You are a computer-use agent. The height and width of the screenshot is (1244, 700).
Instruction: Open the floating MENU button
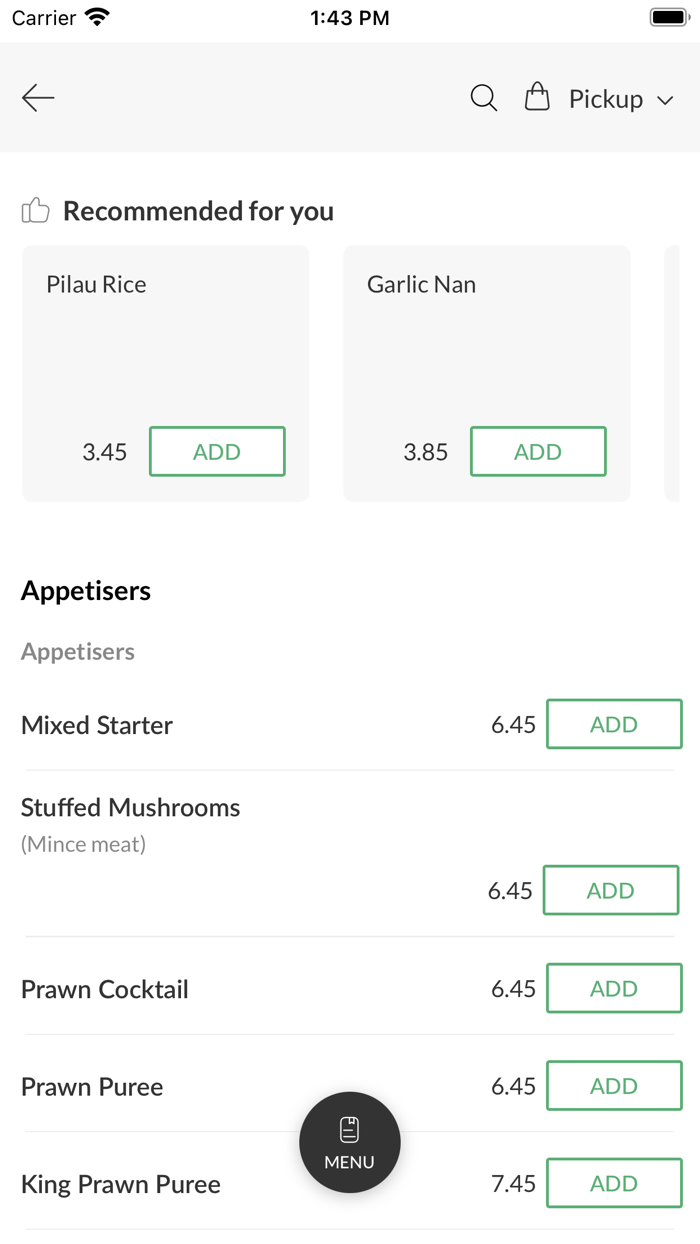(x=350, y=1142)
